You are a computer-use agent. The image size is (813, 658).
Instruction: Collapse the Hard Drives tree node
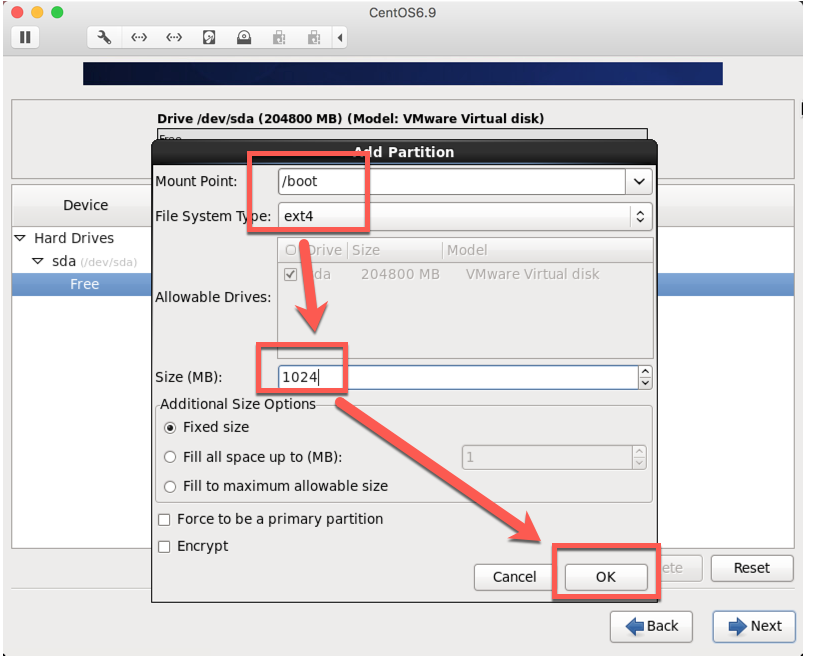click(20, 238)
